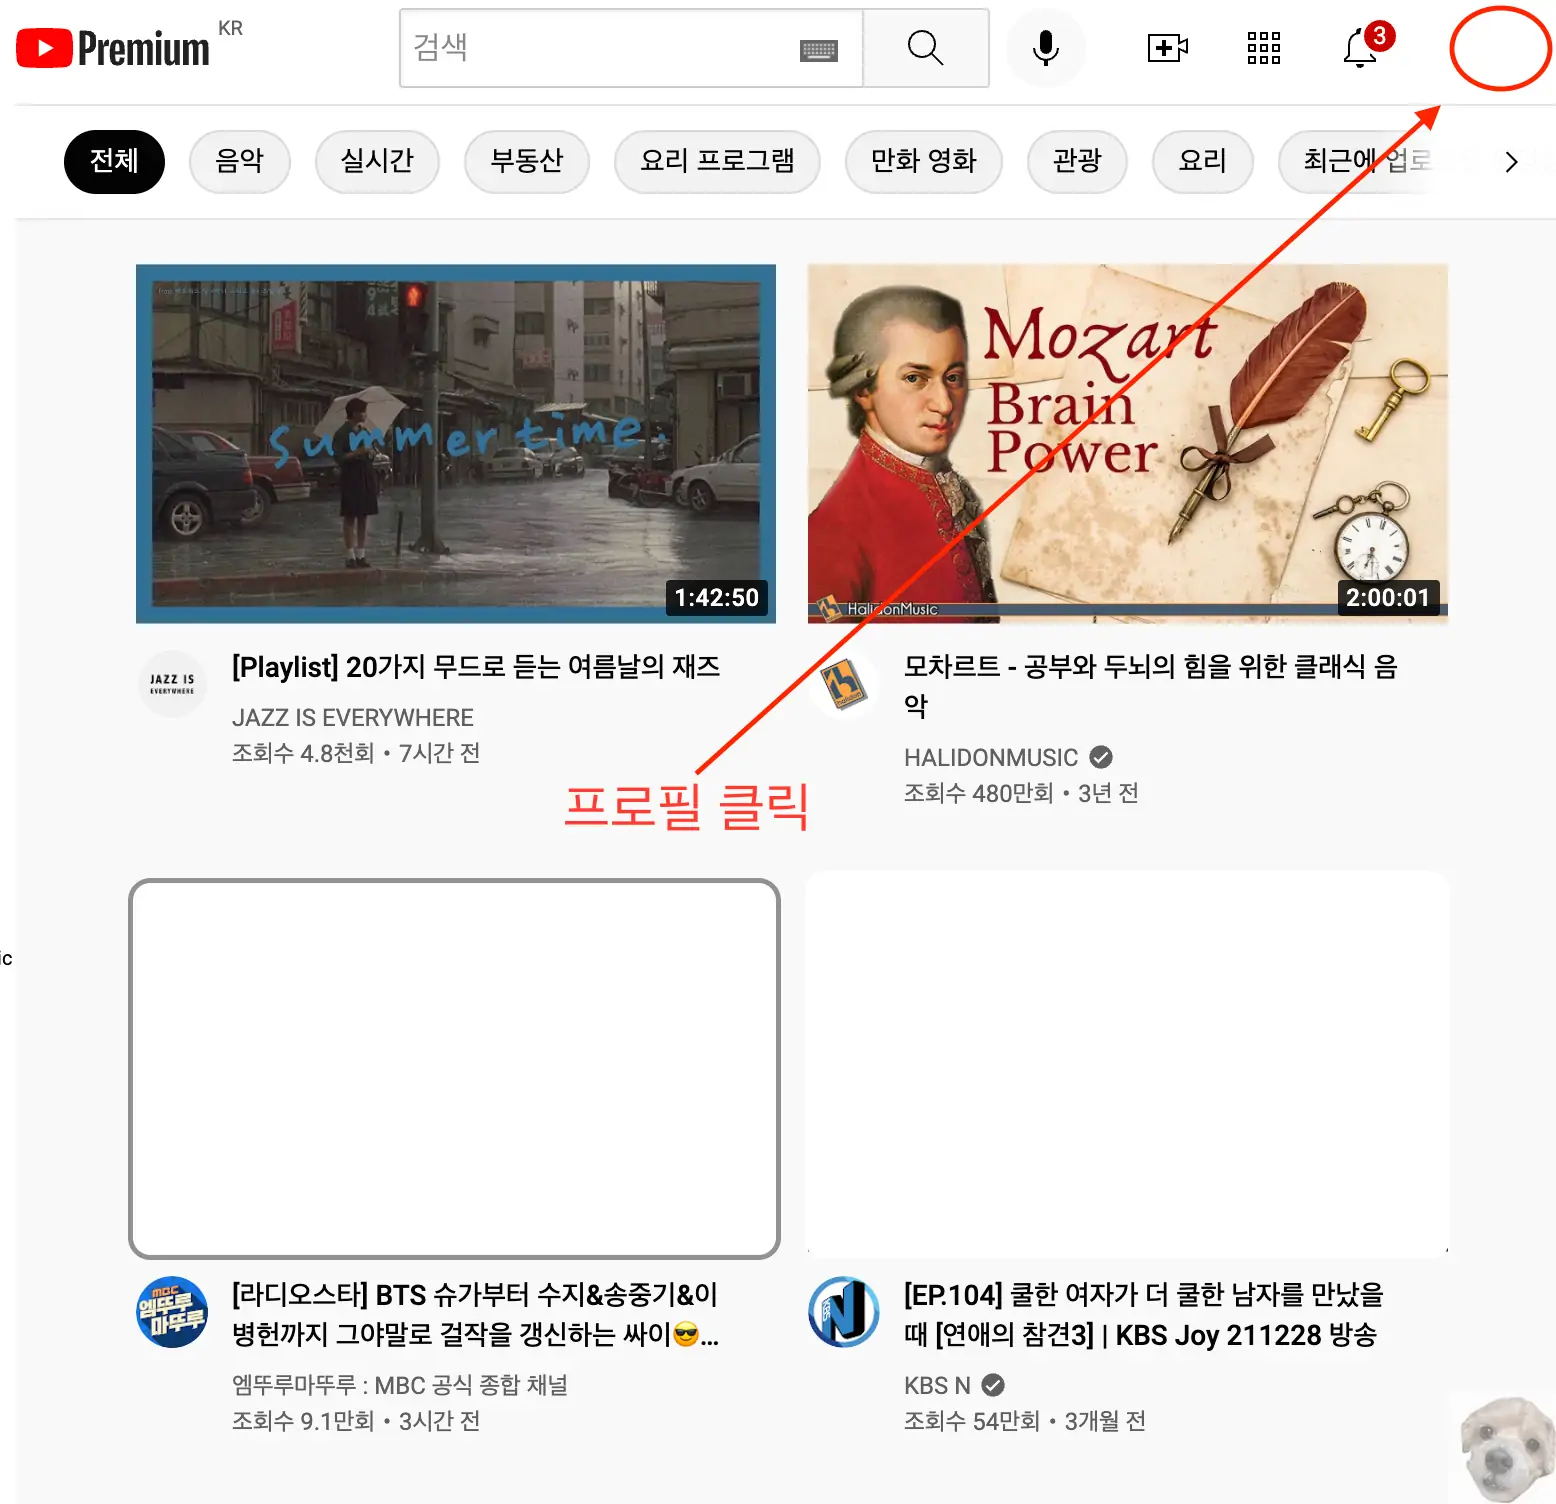The height and width of the screenshot is (1504, 1556).
Task: Click the HALIDONMUSIC verified badge
Action: click(x=1101, y=757)
